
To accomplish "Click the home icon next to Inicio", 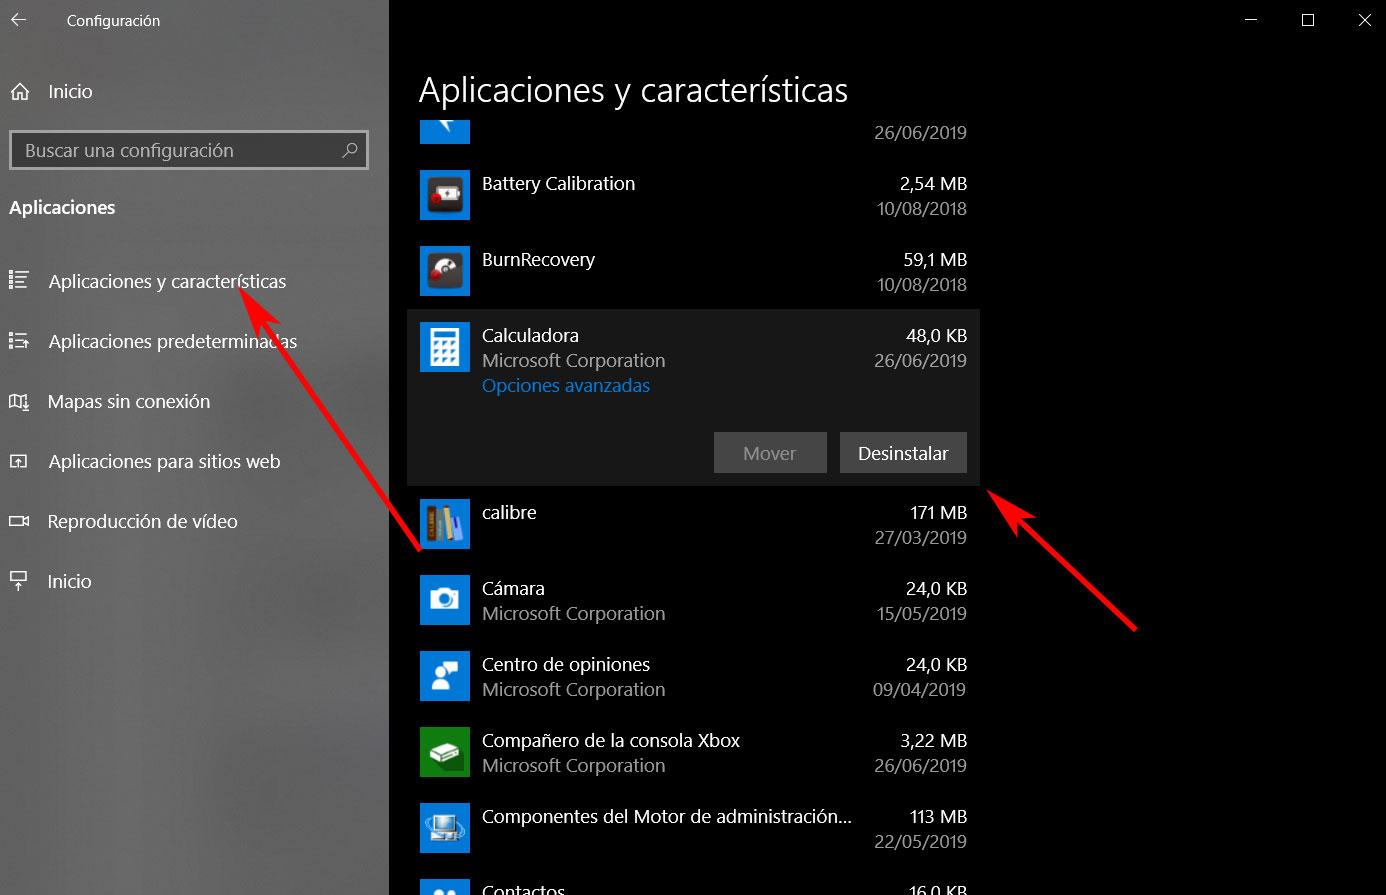I will [x=19, y=92].
